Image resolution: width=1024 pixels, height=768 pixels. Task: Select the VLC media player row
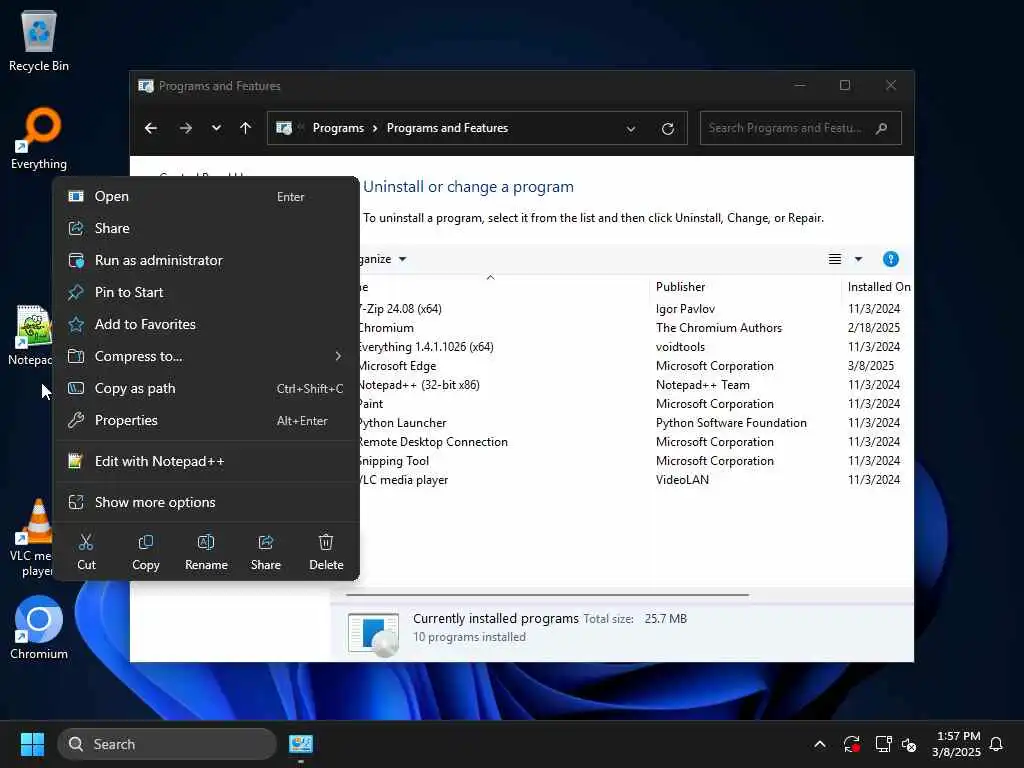[635, 479]
